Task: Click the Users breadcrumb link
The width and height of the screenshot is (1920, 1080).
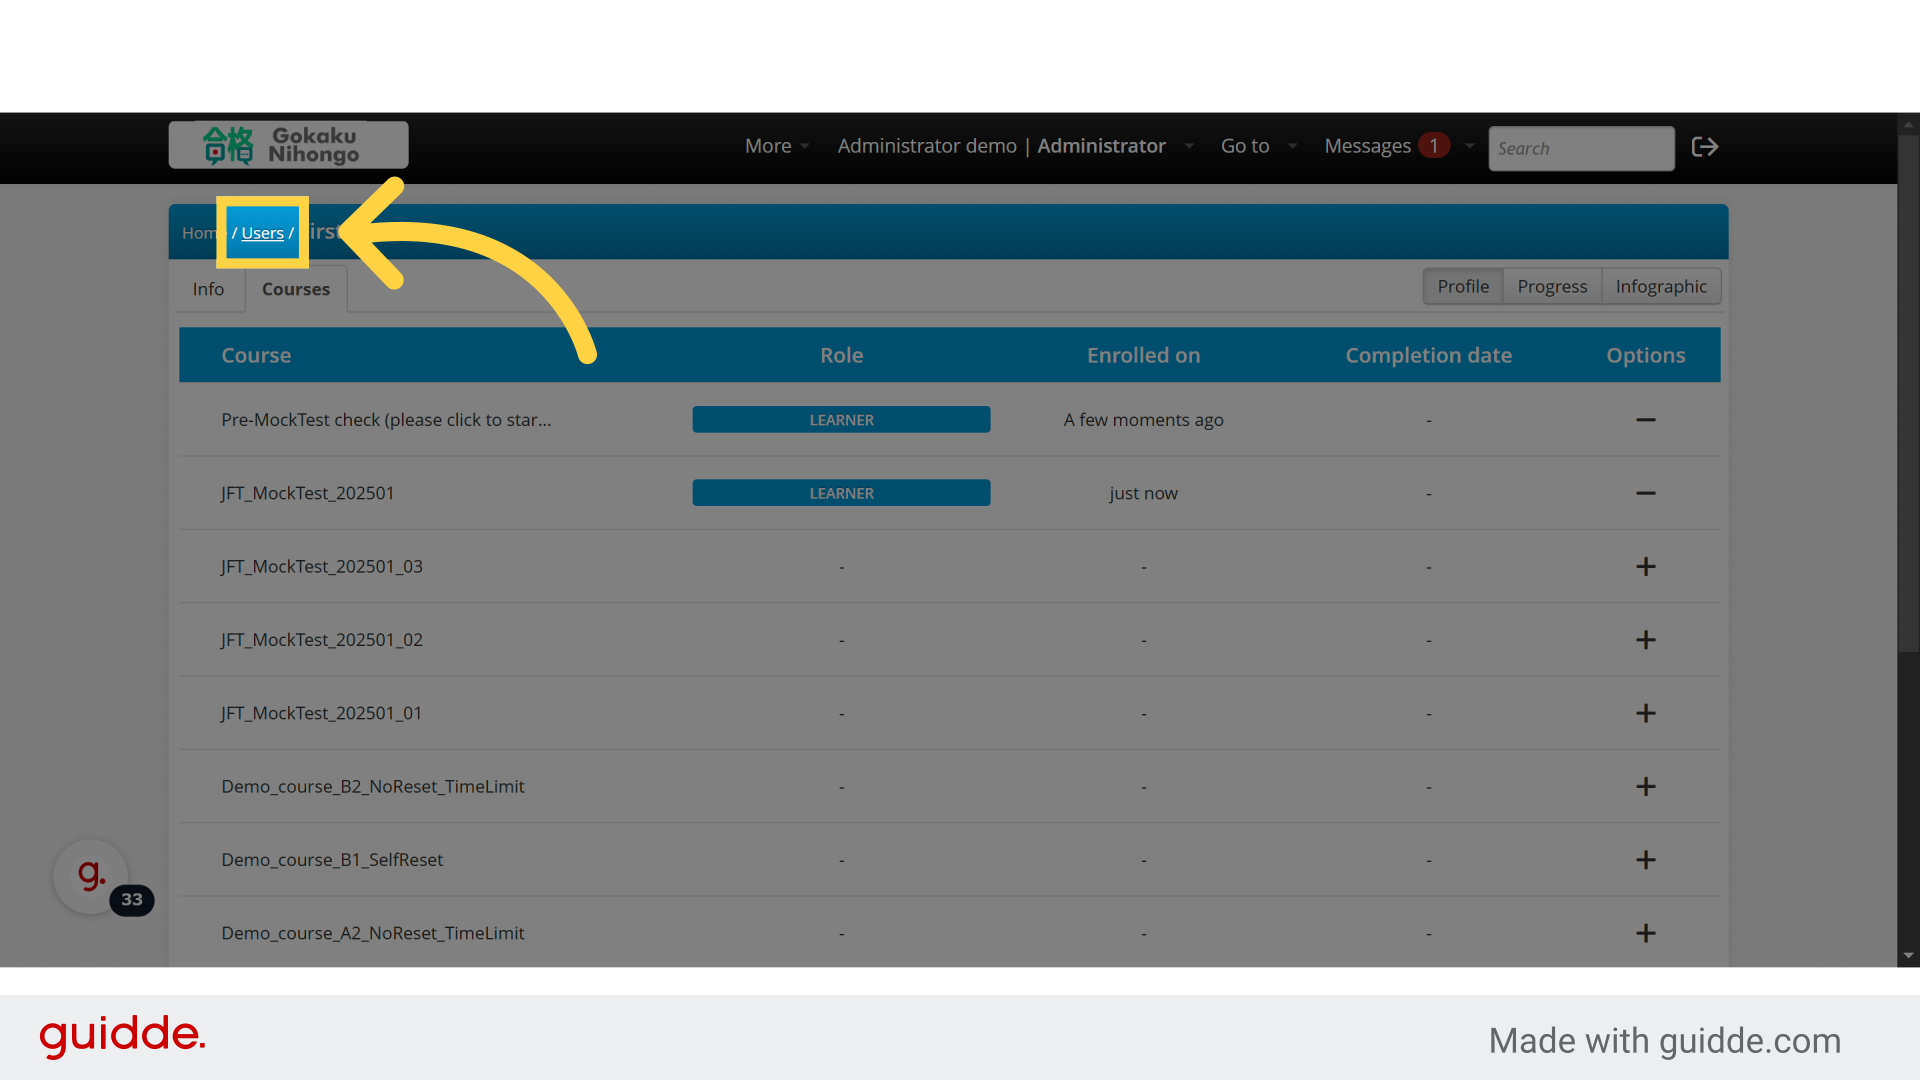Action: pyautogui.click(x=262, y=233)
